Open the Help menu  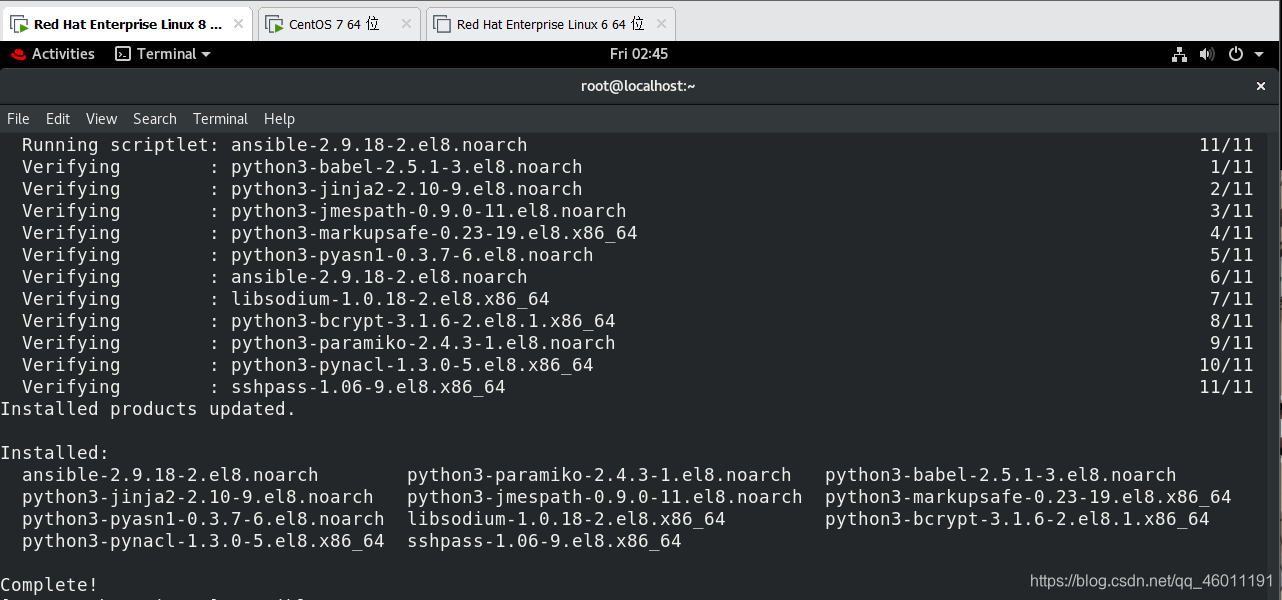tap(279, 118)
